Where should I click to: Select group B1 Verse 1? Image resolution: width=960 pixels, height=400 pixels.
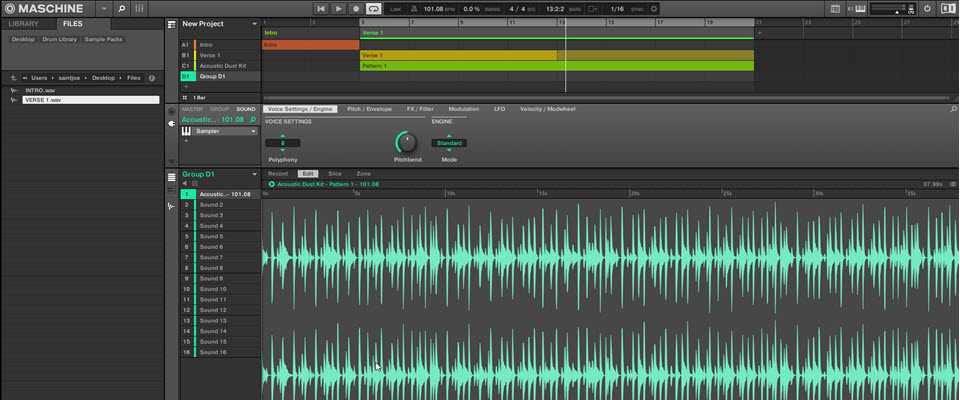220,55
